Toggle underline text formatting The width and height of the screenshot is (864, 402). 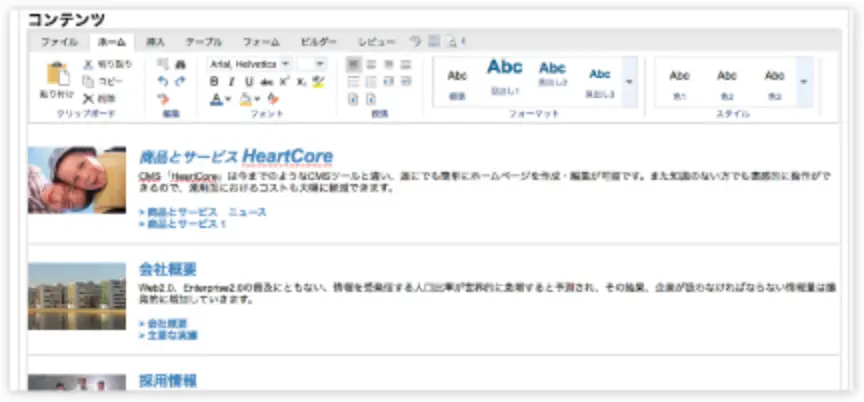pos(248,81)
